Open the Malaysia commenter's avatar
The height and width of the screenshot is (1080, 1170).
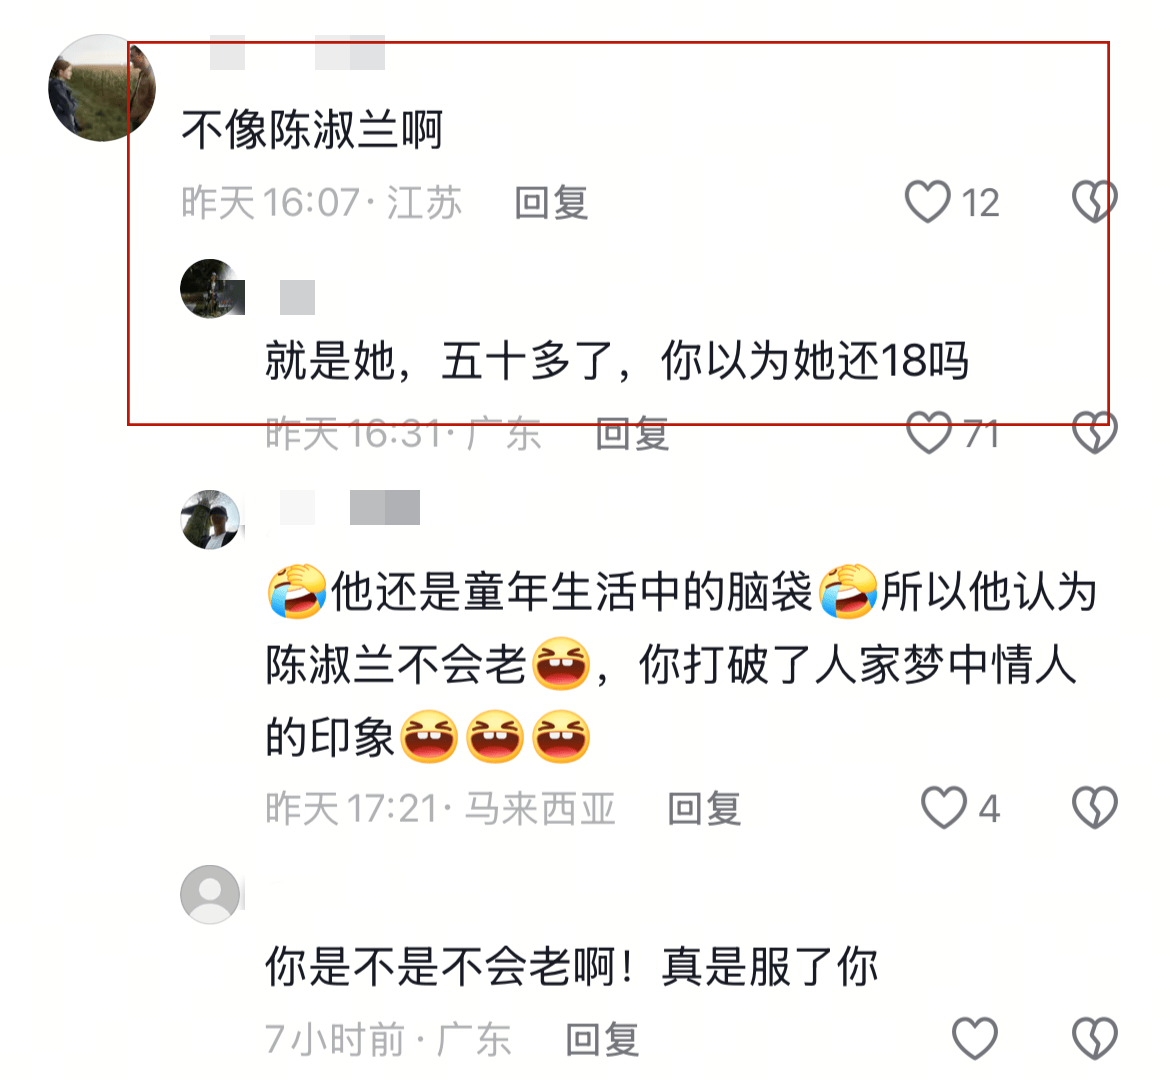pos(211,519)
